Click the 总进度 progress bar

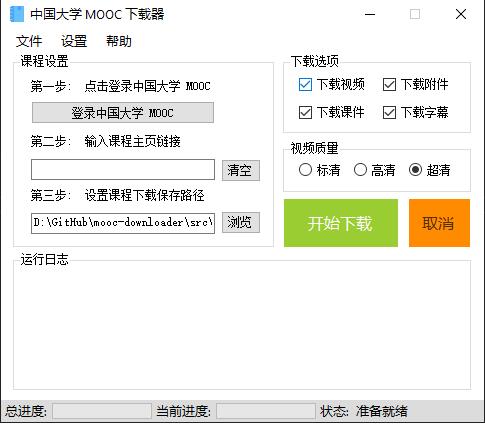point(102,411)
